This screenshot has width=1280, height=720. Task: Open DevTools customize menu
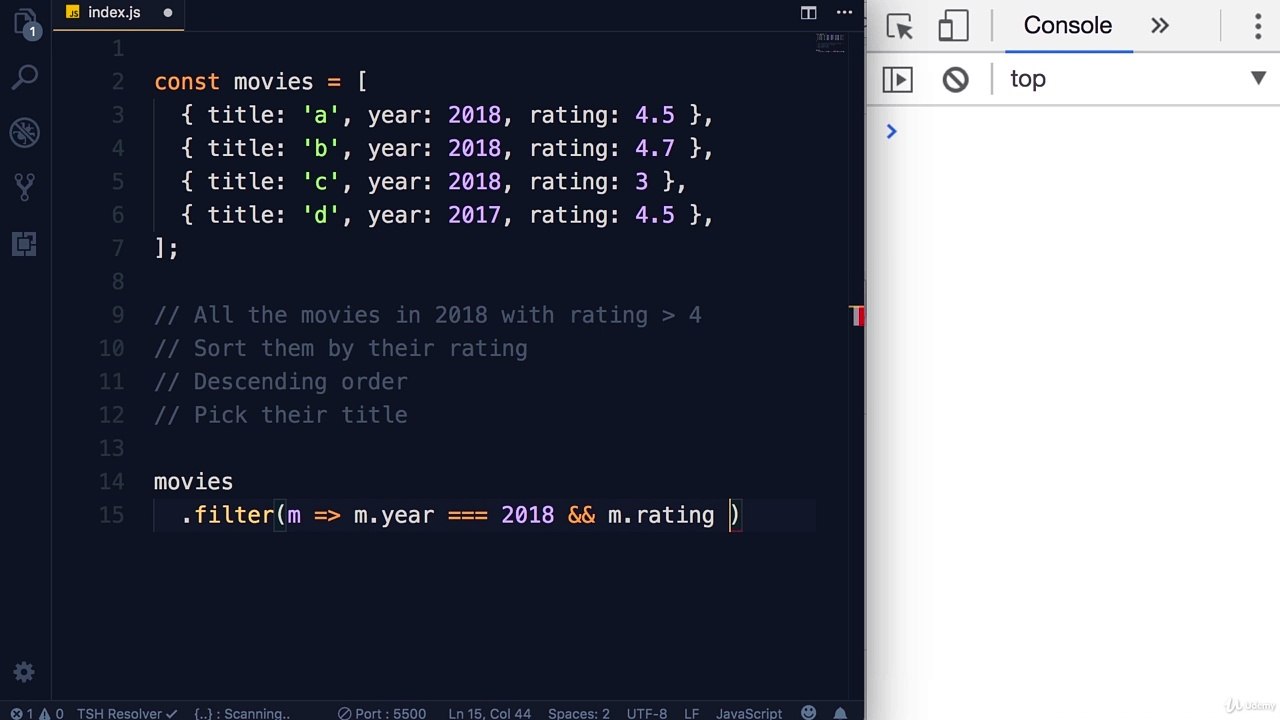(1258, 26)
